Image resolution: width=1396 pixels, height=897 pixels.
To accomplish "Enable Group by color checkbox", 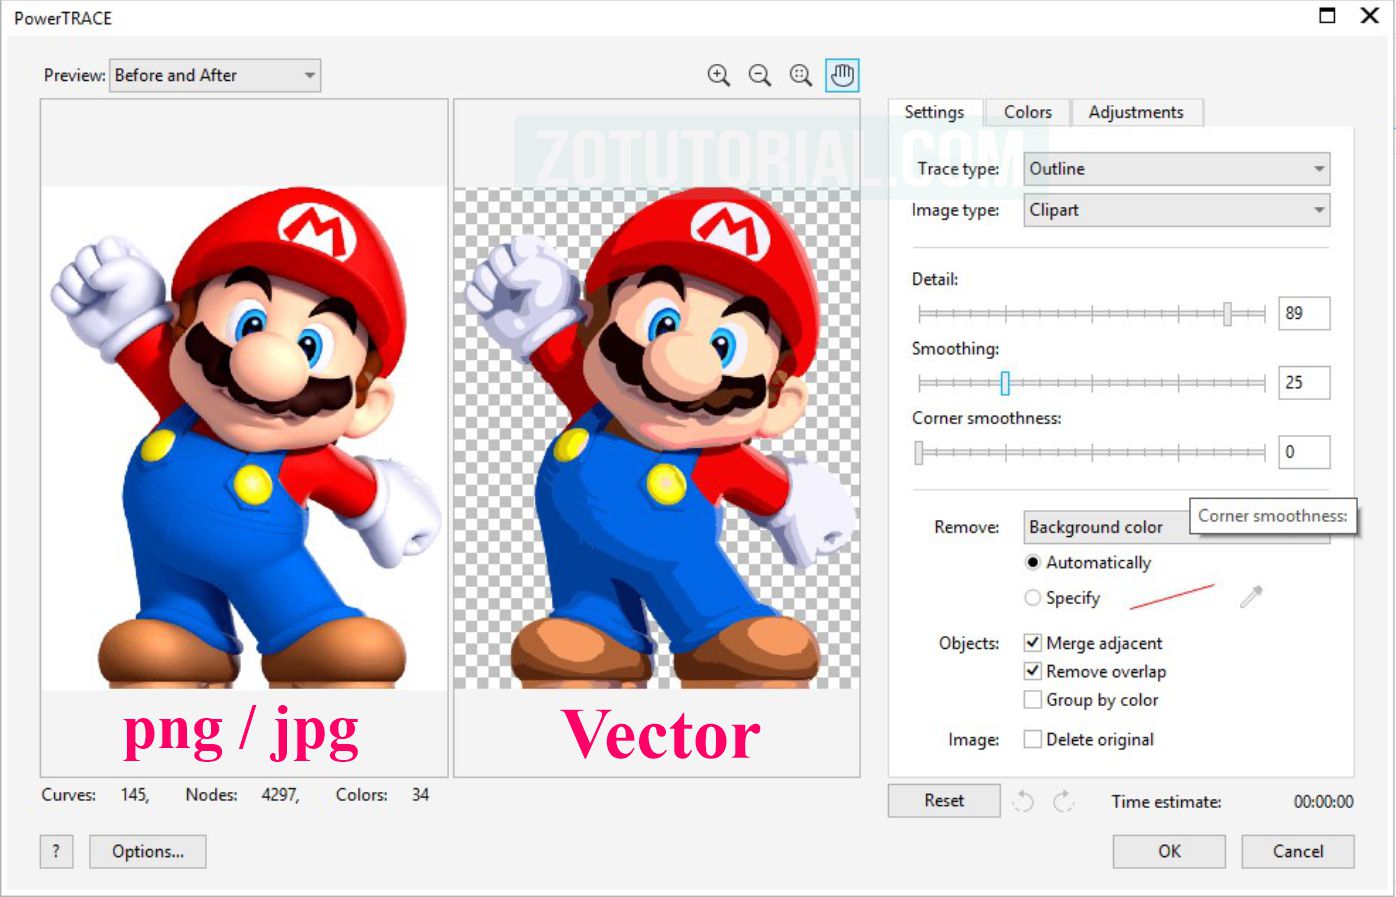I will (x=1033, y=700).
